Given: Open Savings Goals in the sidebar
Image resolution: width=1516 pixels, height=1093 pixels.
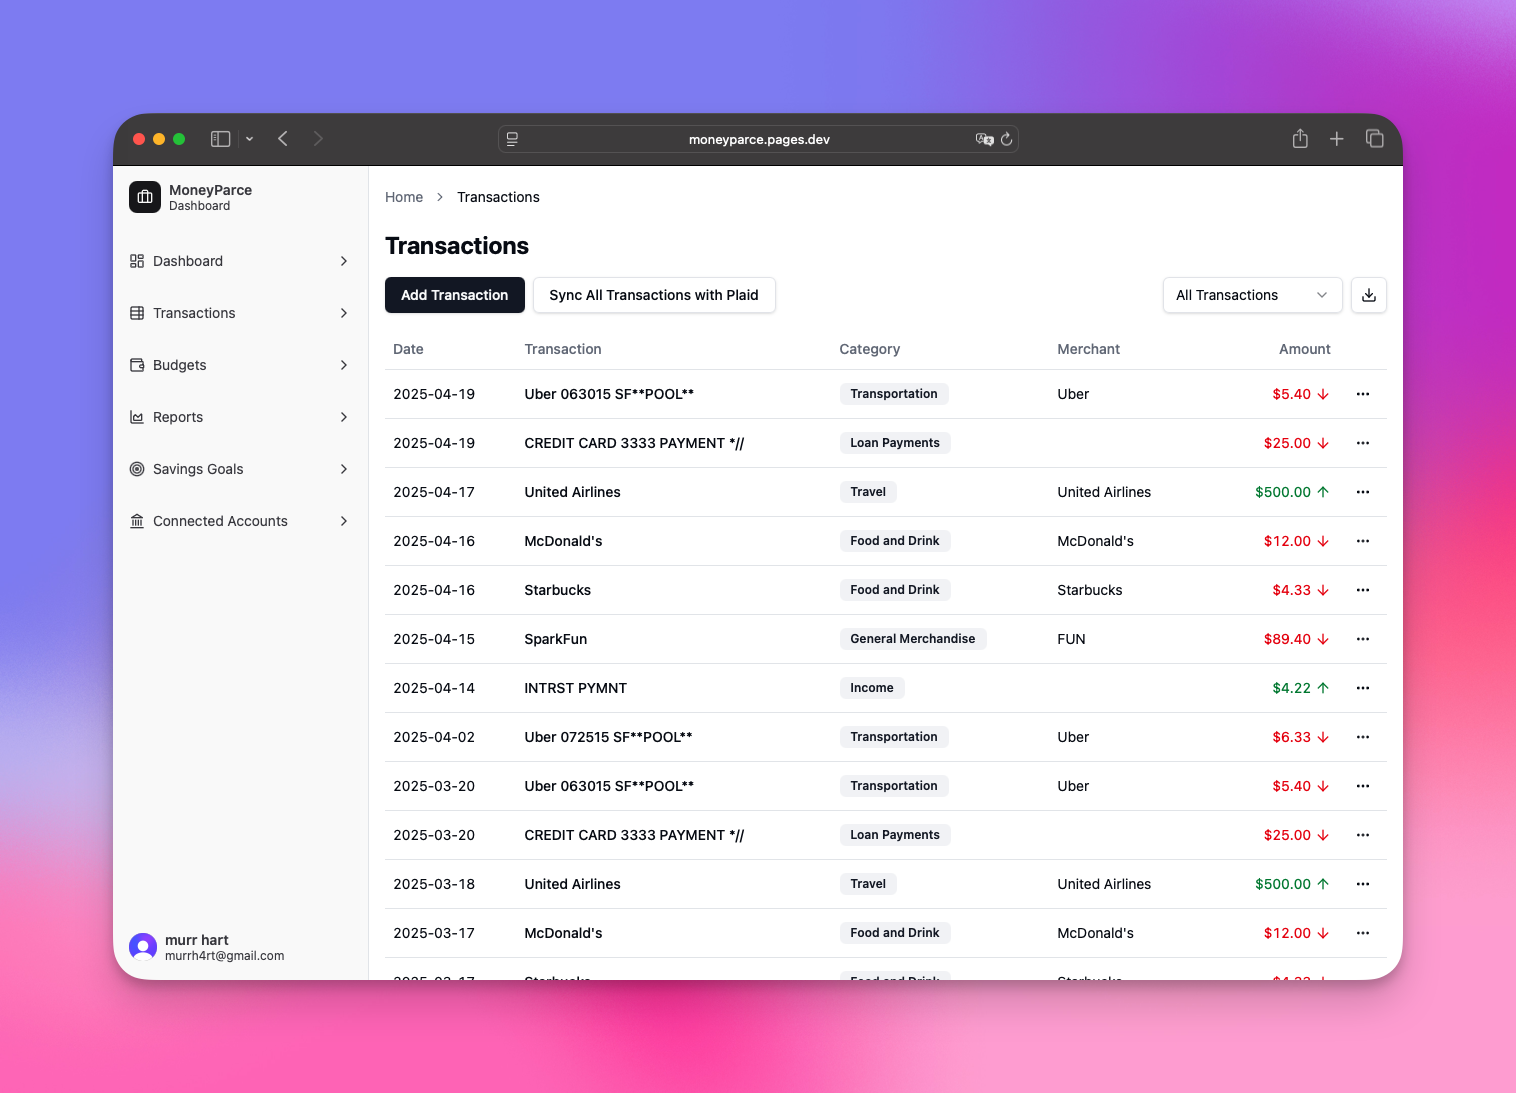Looking at the screenshot, I should 198,469.
